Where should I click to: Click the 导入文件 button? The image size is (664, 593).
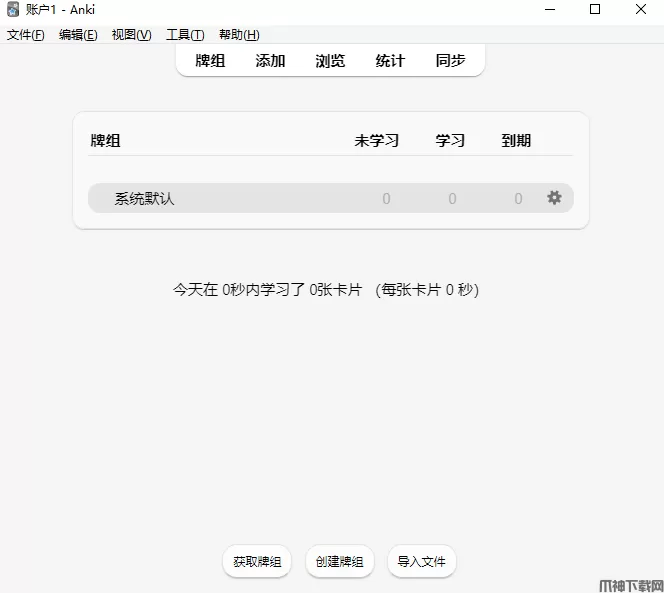pos(422,562)
